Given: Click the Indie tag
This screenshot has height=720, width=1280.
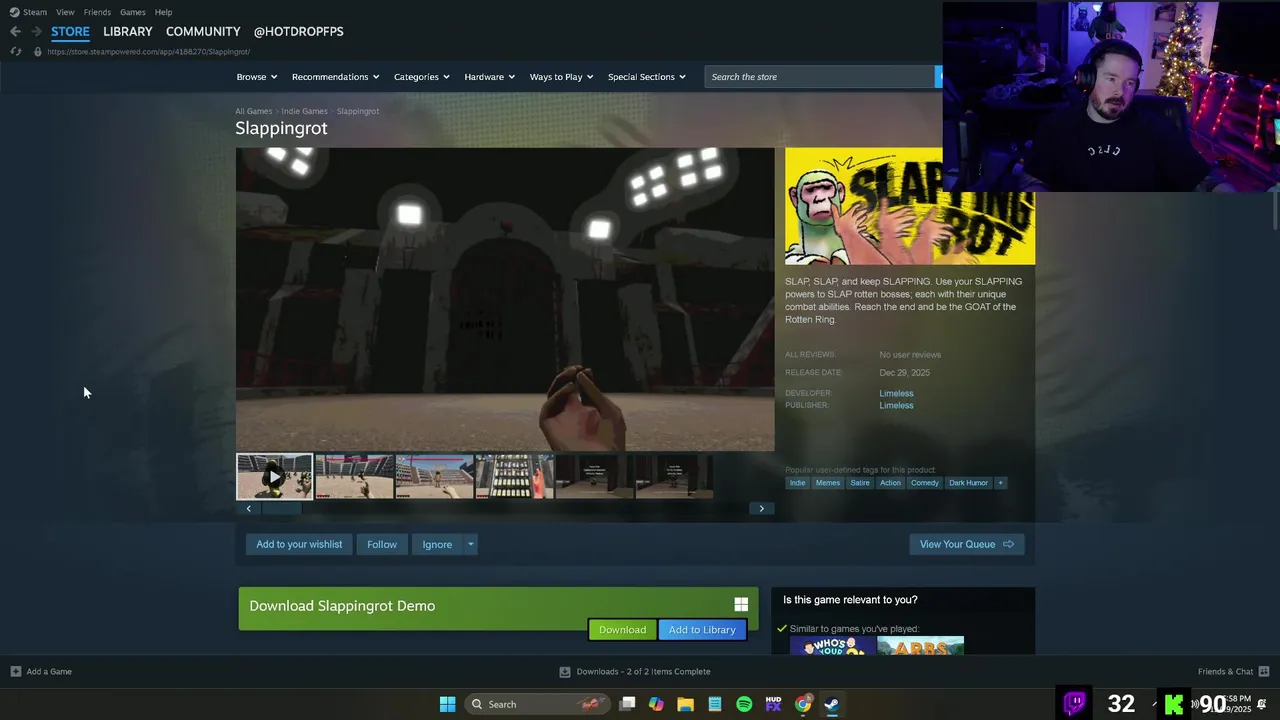Looking at the screenshot, I should (797, 483).
